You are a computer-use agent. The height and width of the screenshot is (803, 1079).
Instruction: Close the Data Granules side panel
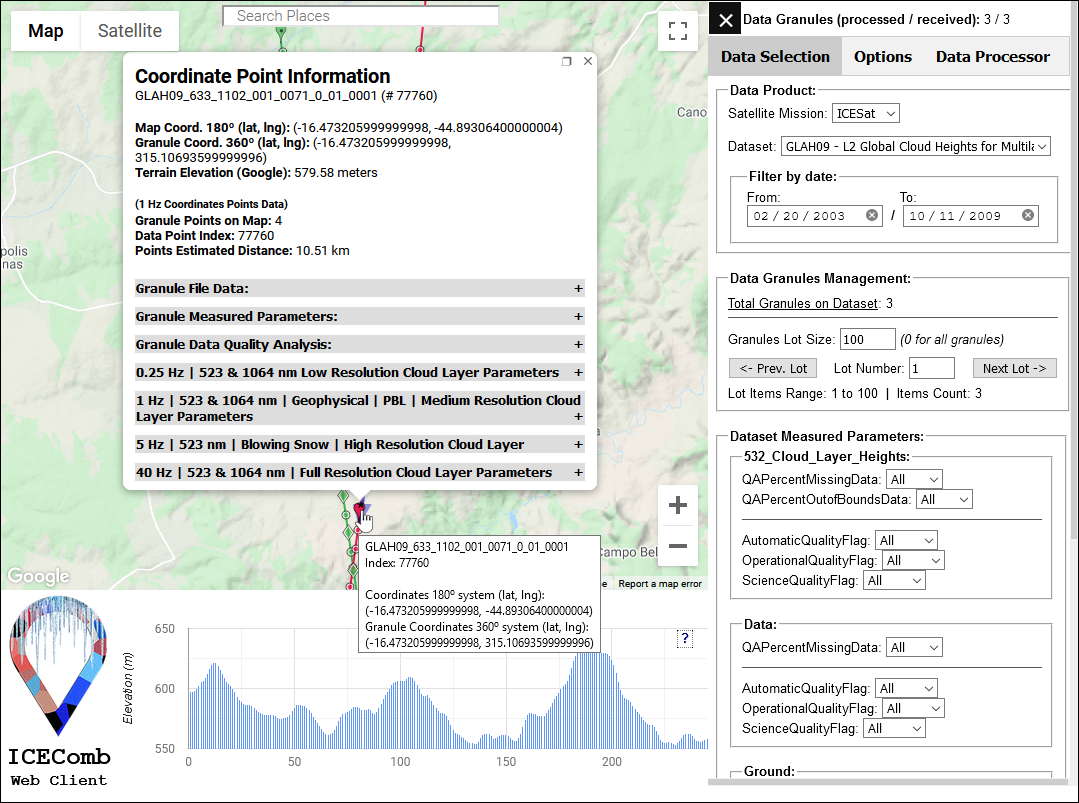pyautogui.click(x=726, y=20)
